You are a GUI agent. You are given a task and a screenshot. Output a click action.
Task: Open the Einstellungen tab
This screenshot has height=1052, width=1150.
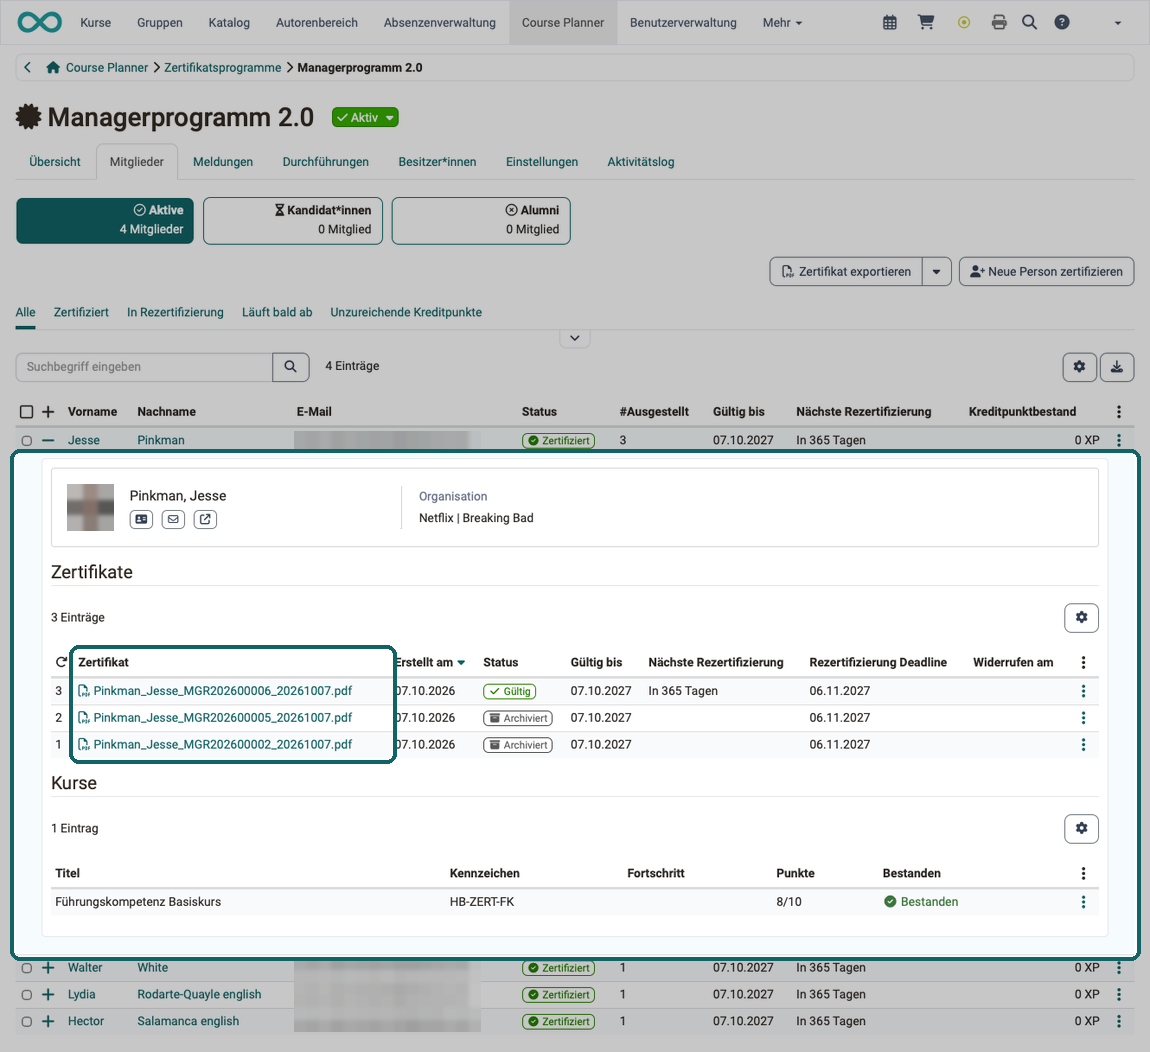pos(542,161)
